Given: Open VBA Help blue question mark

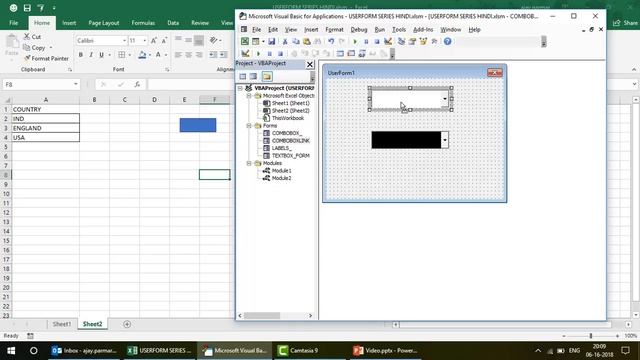Looking at the screenshot, I should click(x=447, y=41).
